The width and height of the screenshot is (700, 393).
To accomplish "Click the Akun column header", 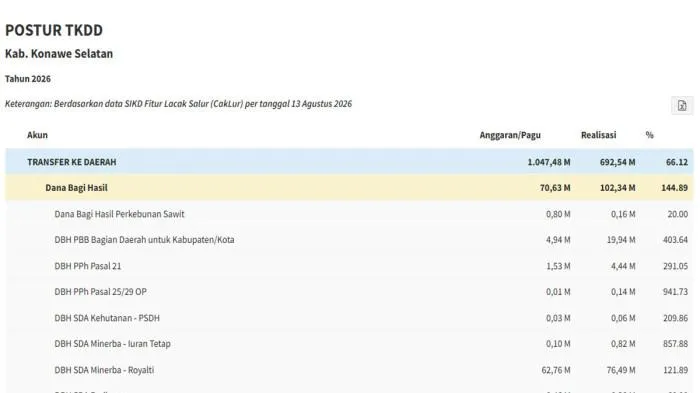I will pos(37,135).
